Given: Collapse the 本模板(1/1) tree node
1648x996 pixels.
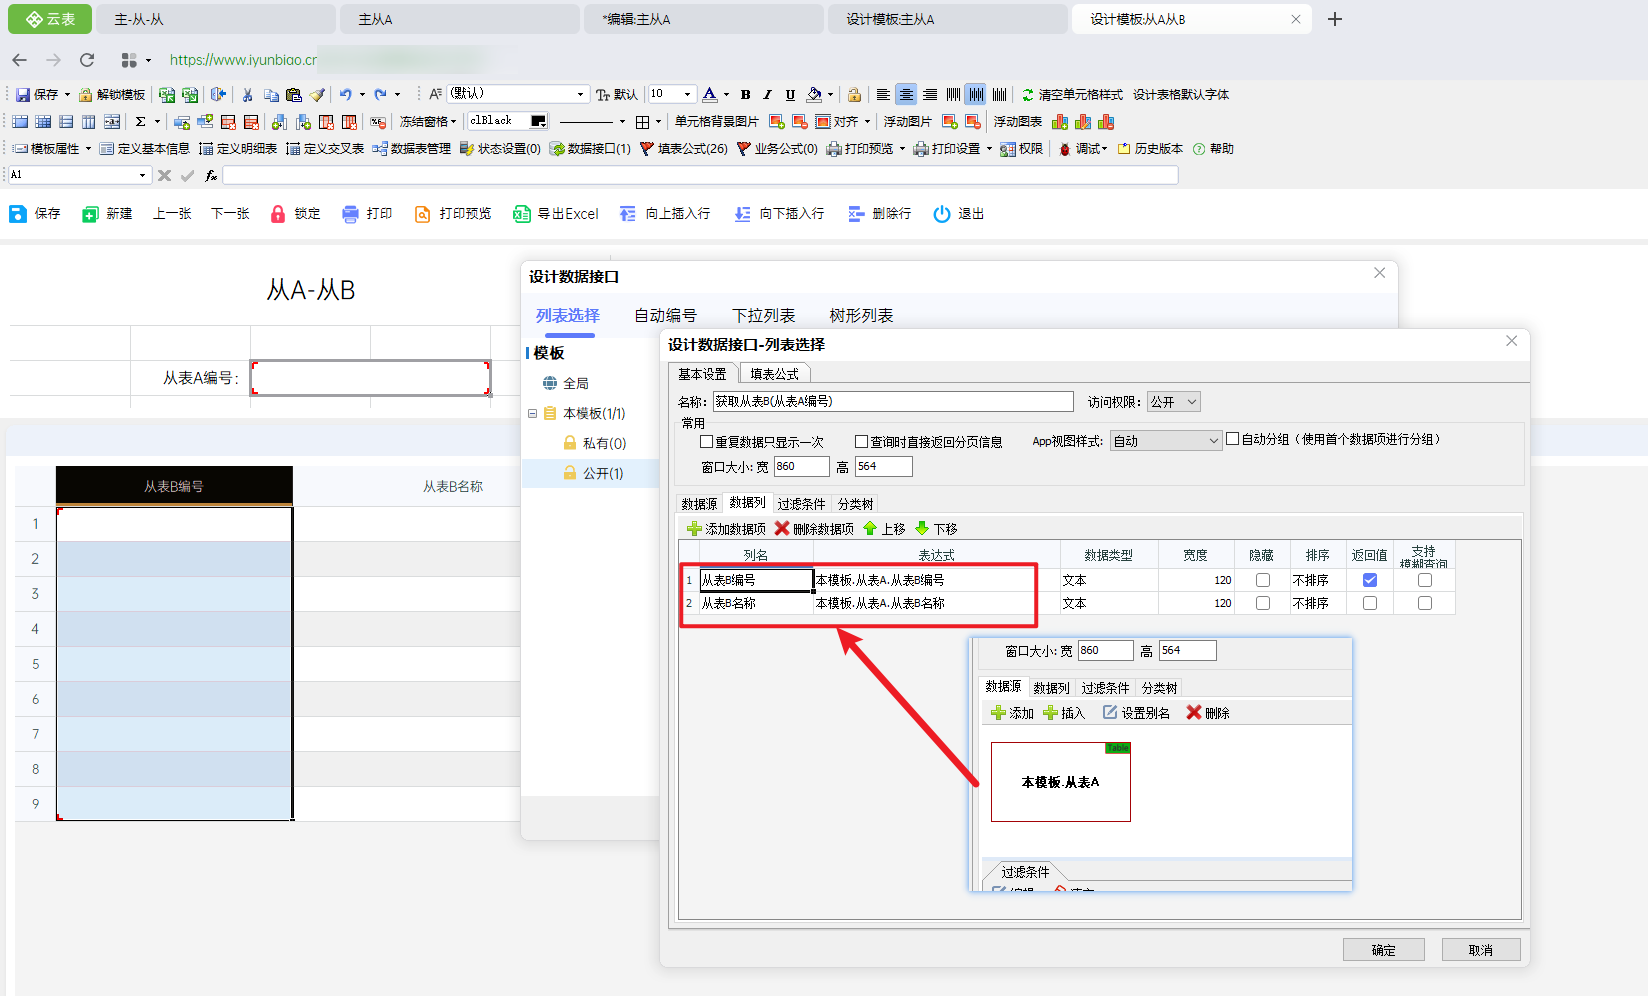Looking at the screenshot, I should [533, 413].
